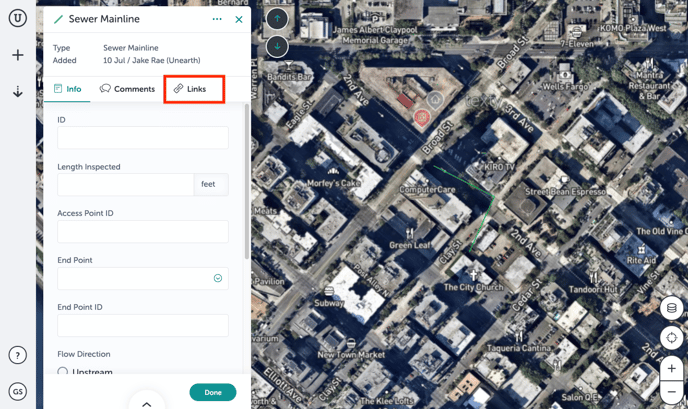The width and height of the screenshot is (688, 409).
Task: Click the pencil icon beside Sewer Mainline
Action: click(x=58, y=19)
